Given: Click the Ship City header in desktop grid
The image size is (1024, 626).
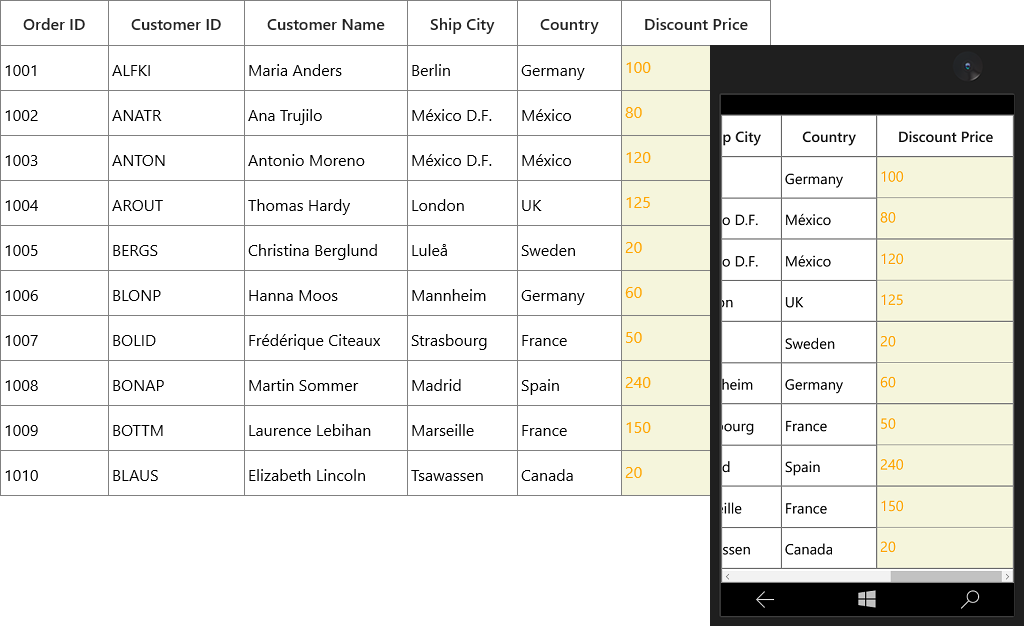Looking at the screenshot, I should click(462, 23).
